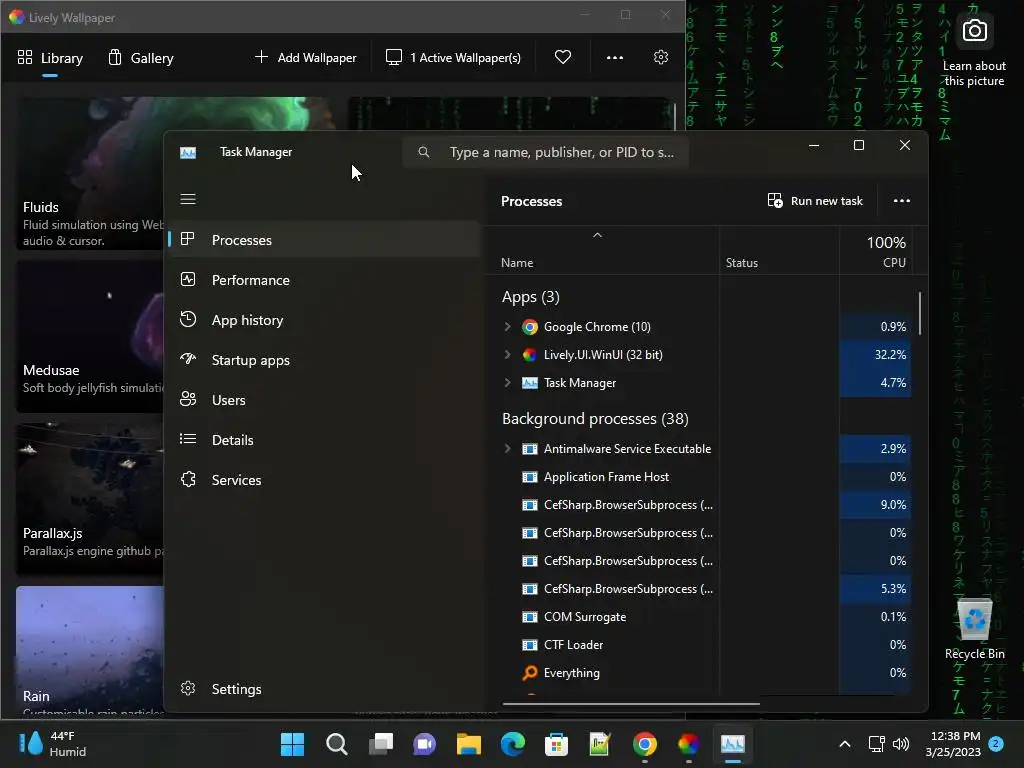Click the vertical scrollbar of process list
Image resolution: width=1024 pixels, height=768 pixels.
[x=920, y=313]
